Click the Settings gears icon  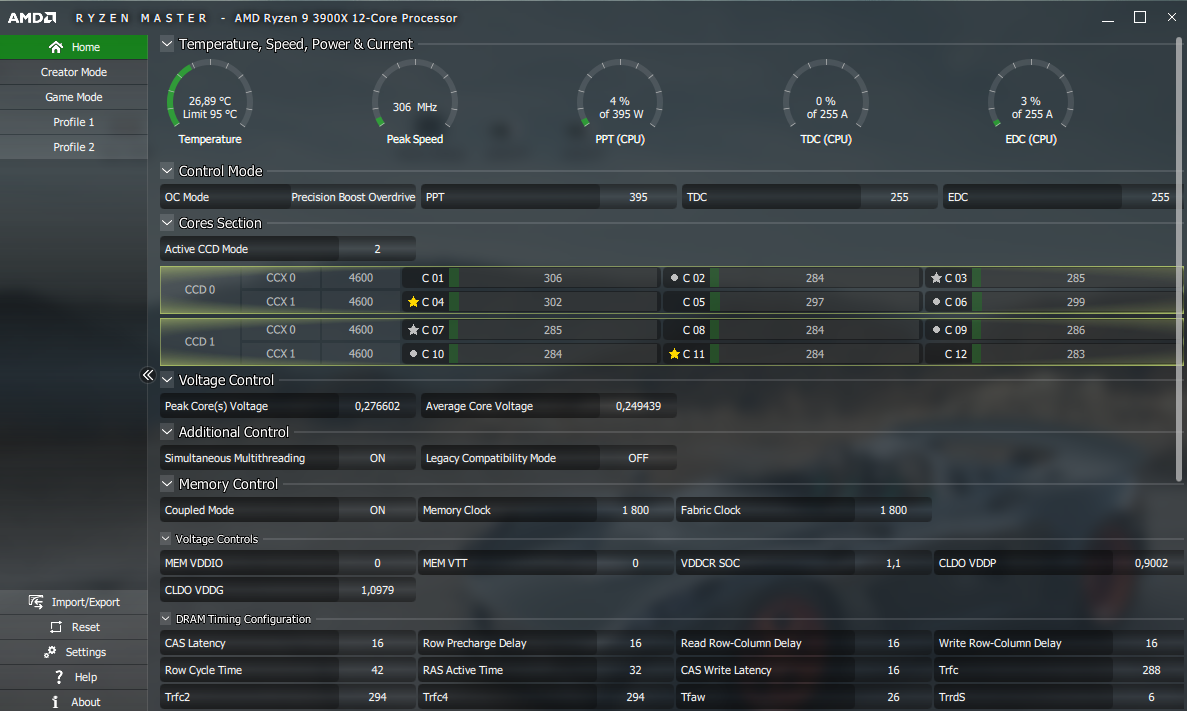coord(50,652)
